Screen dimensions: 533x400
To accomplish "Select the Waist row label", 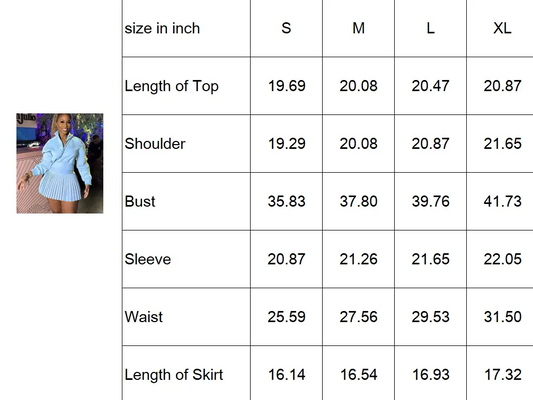I will coord(186,317).
